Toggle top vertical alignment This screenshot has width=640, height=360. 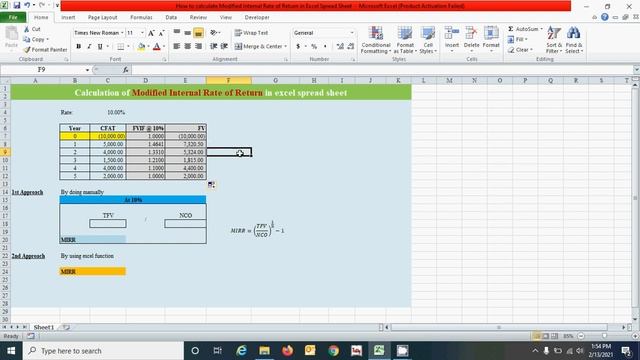coord(177,32)
